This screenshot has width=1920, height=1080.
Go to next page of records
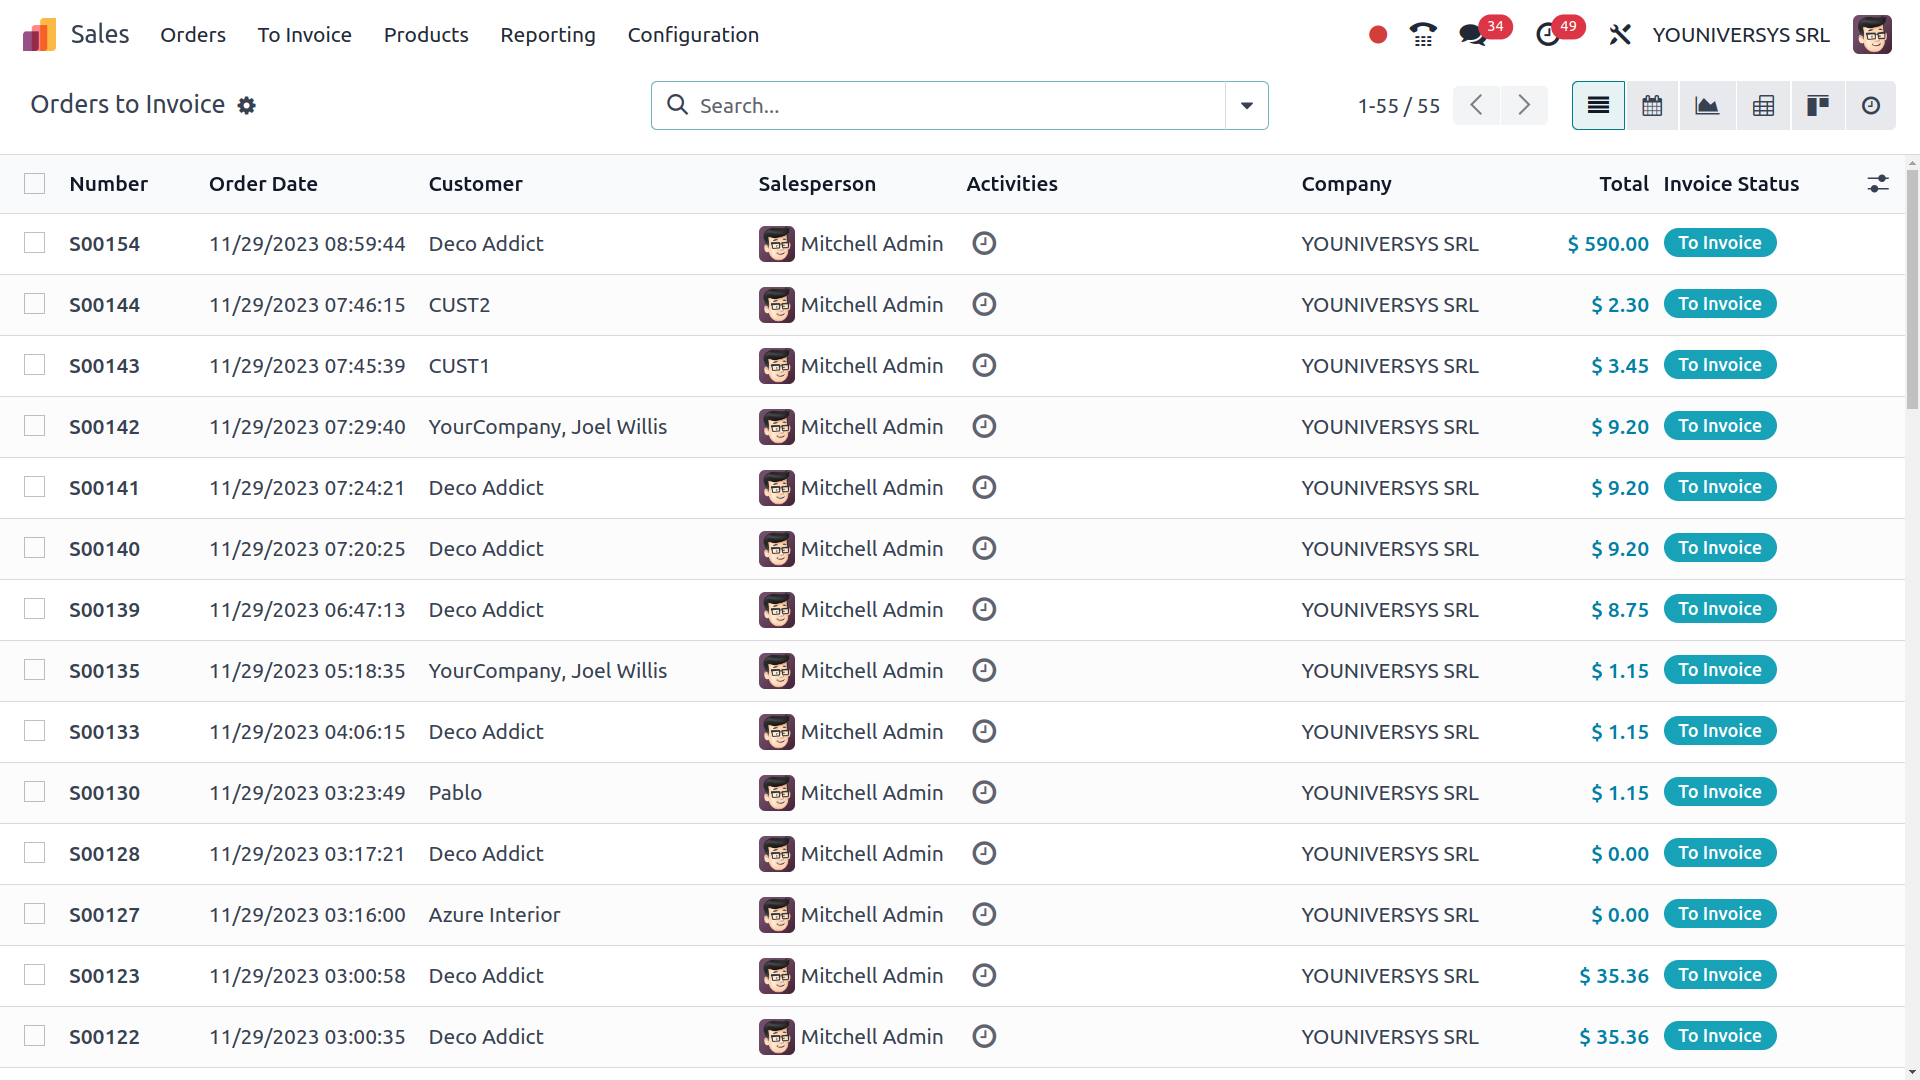tap(1523, 105)
